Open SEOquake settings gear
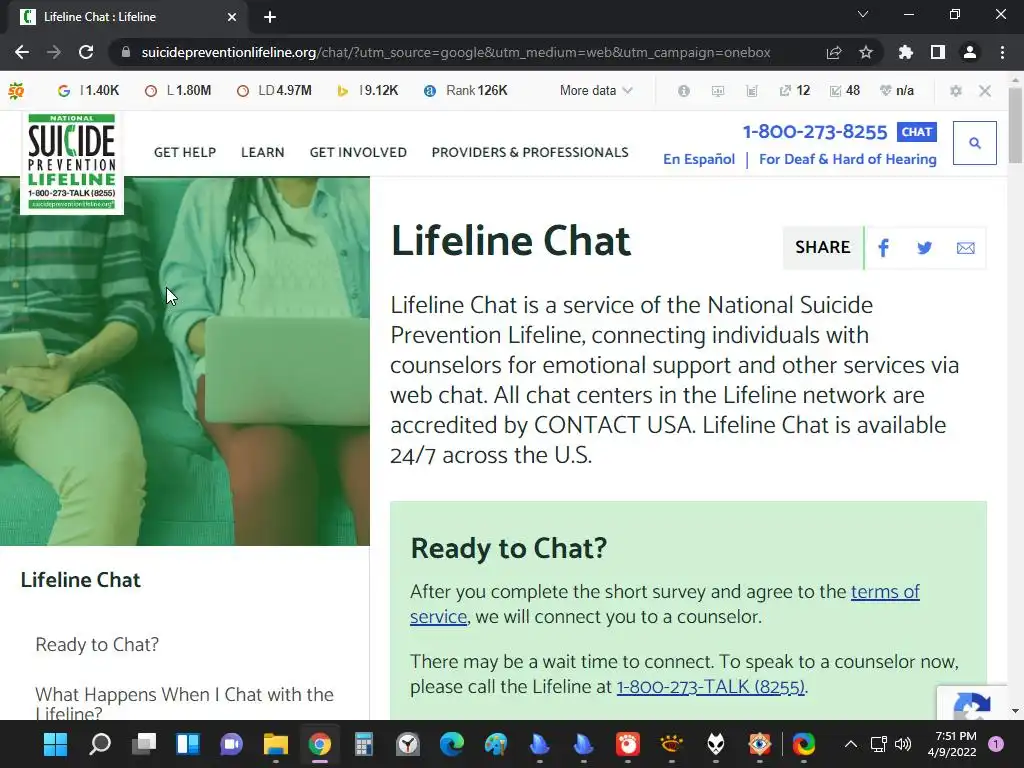The width and height of the screenshot is (1024, 768). (955, 91)
